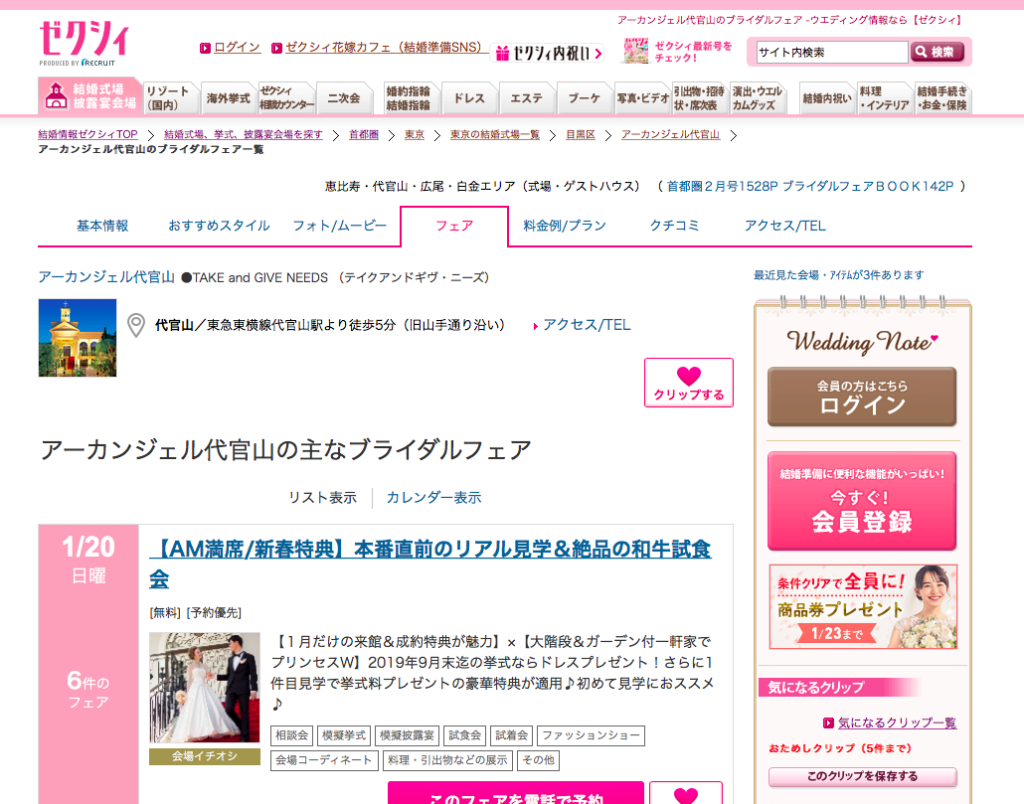Open the 演出・ウエルカムグッズ navigation tab
The image size is (1024, 804).
click(x=756, y=98)
